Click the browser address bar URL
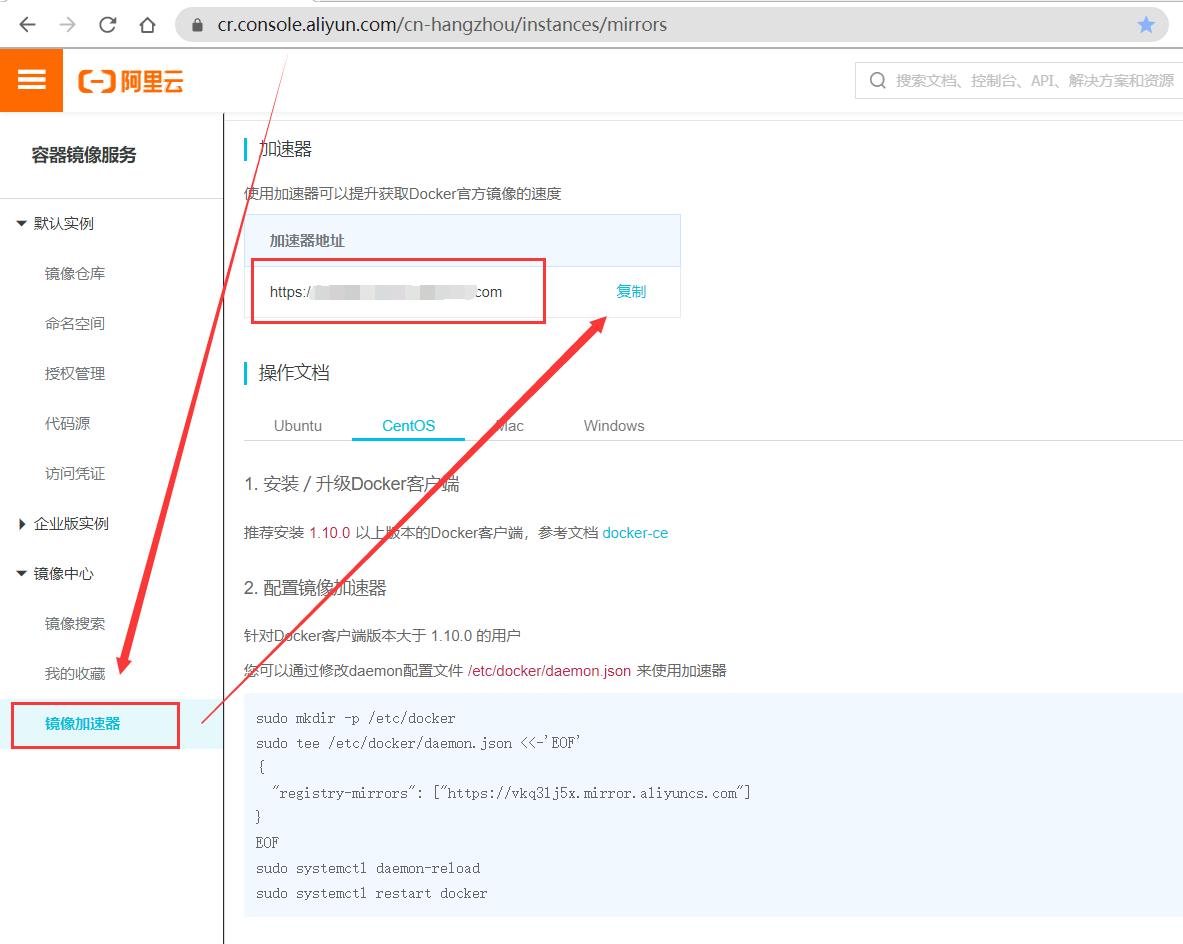 (x=442, y=25)
